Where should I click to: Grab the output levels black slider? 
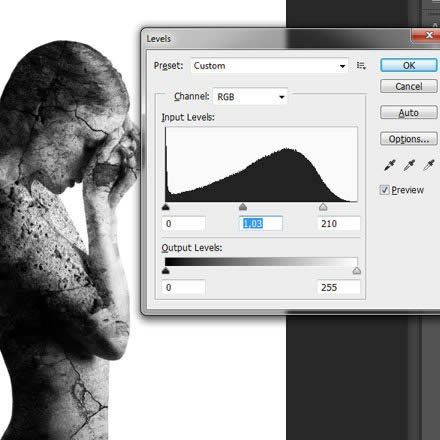point(166,271)
